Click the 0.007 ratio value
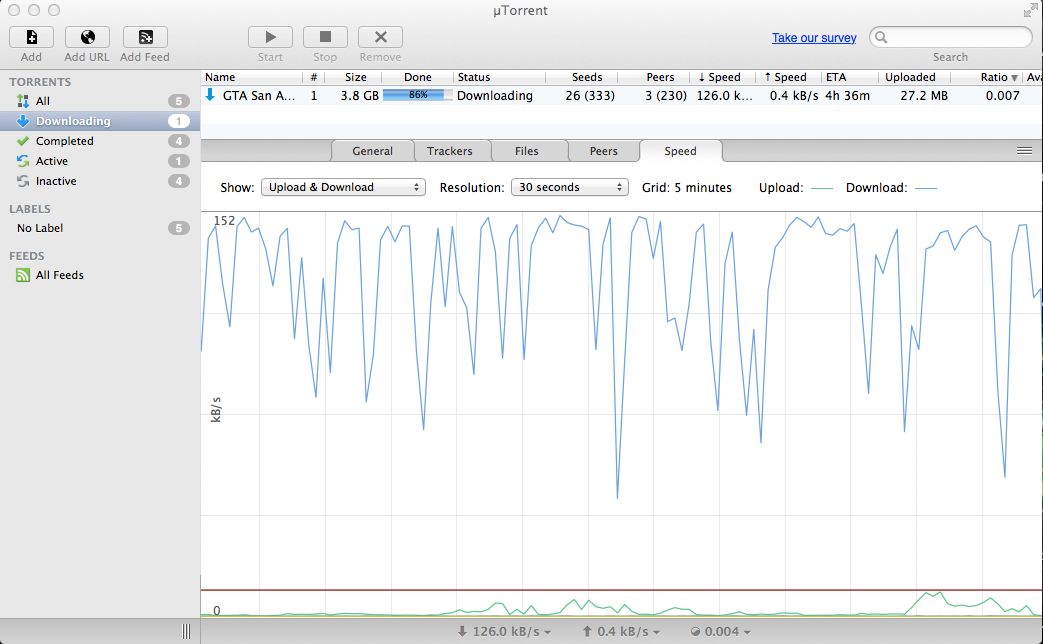 point(1002,96)
